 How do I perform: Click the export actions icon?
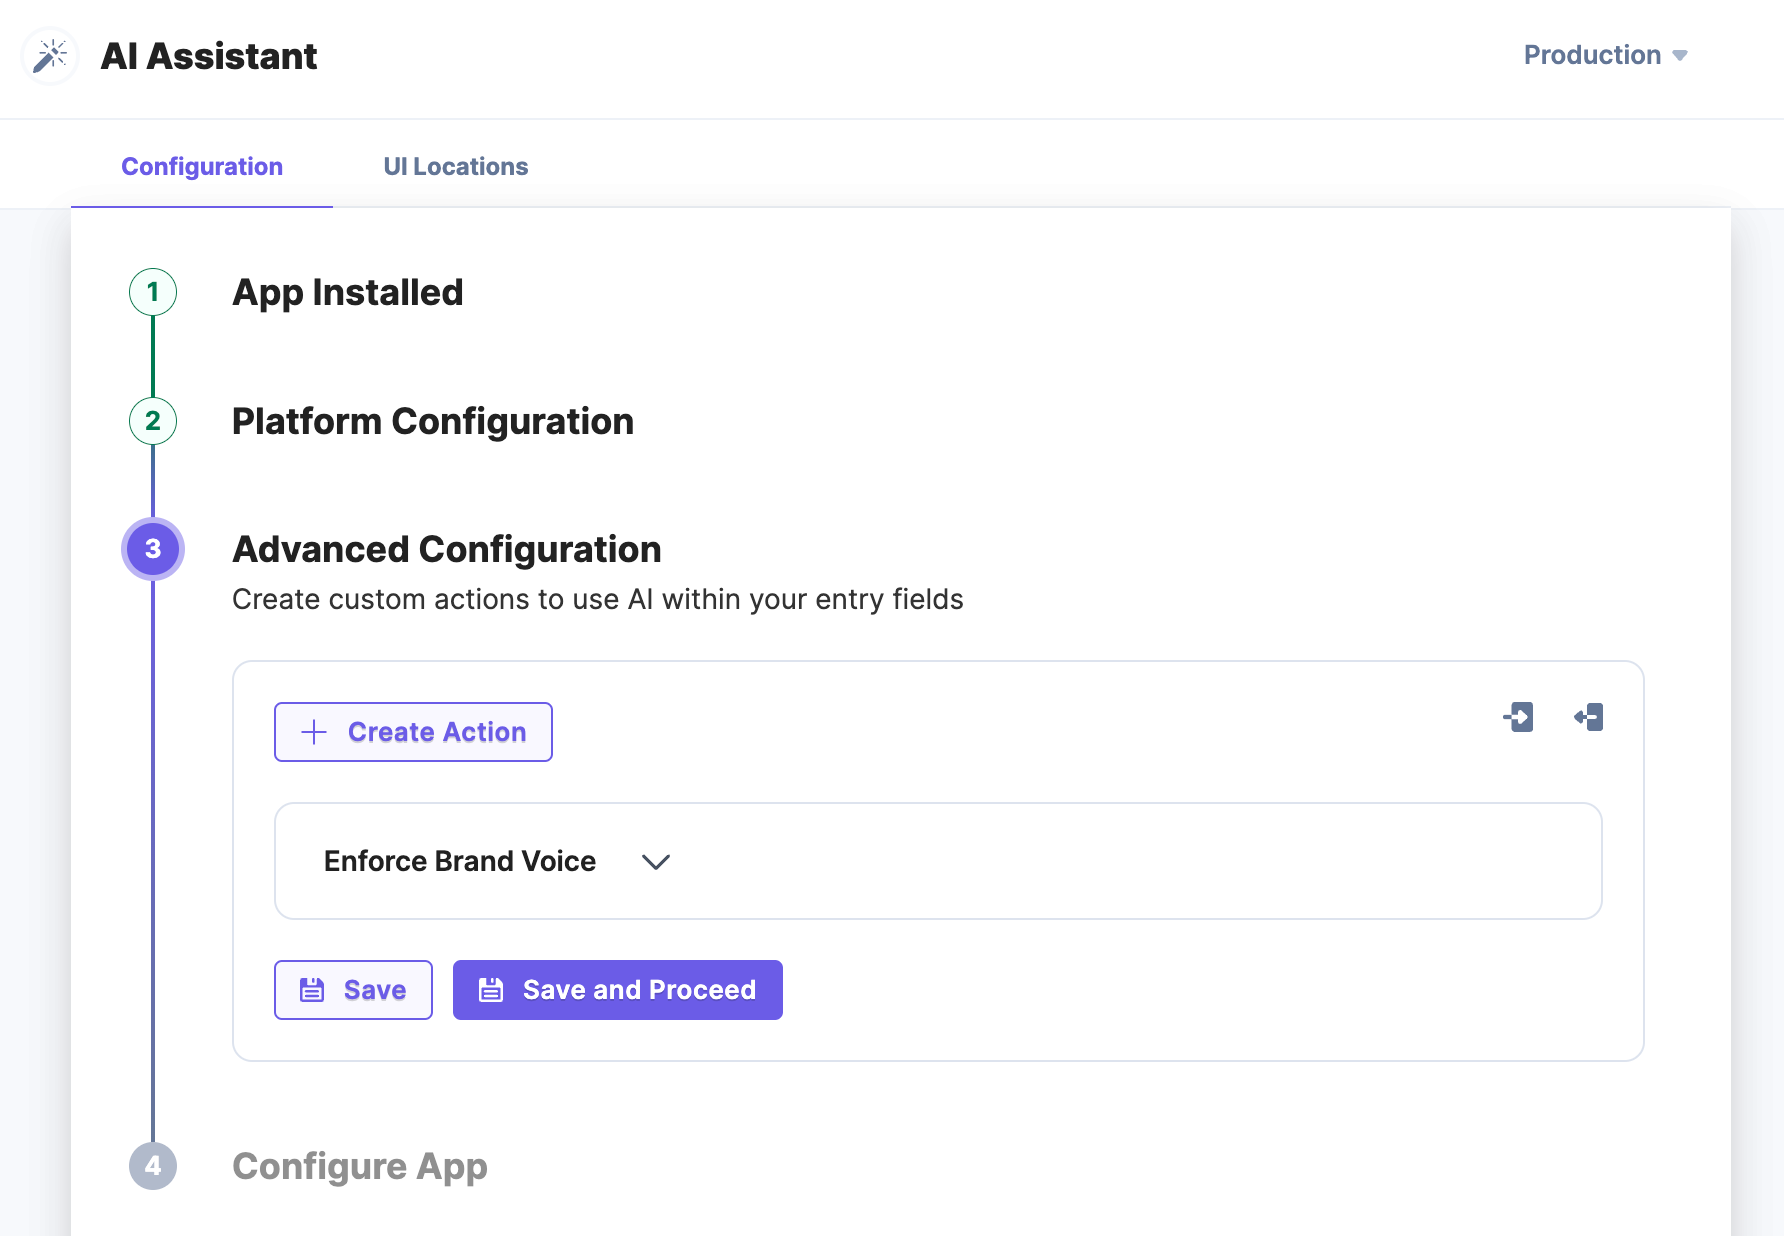(1588, 717)
